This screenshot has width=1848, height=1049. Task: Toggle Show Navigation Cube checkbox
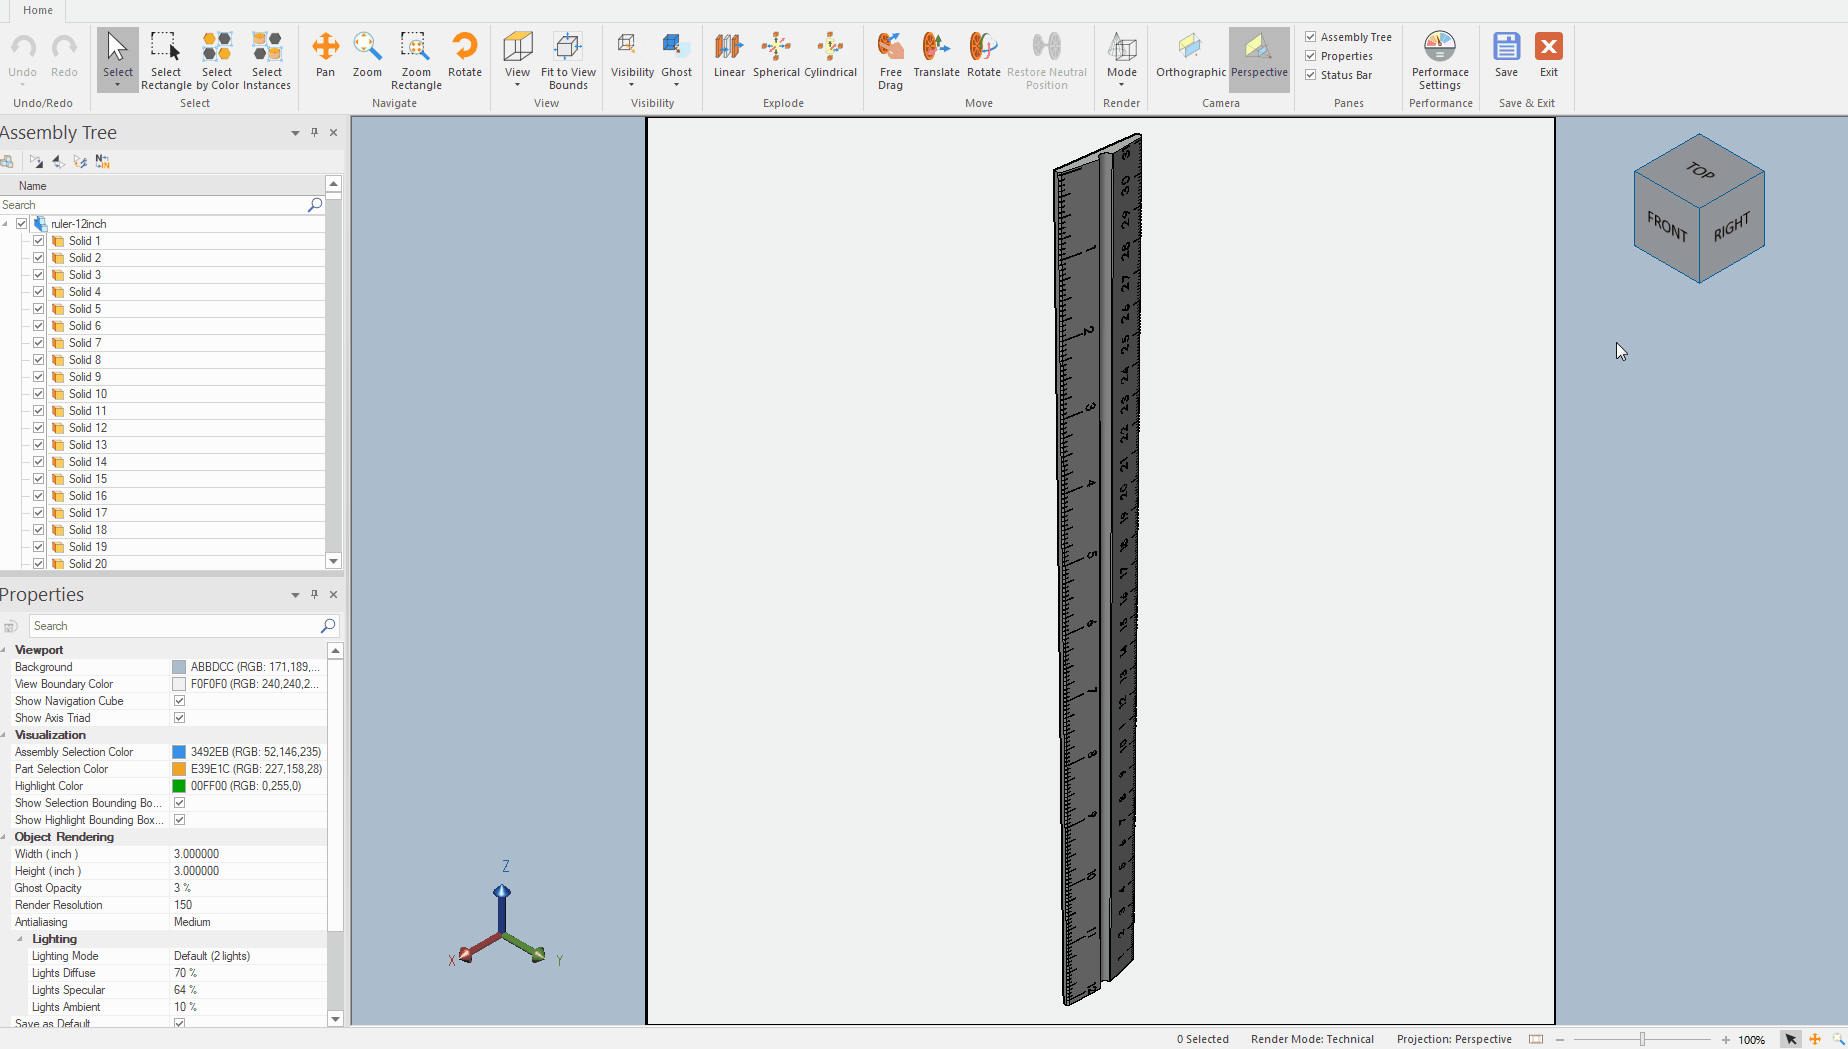coord(180,701)
